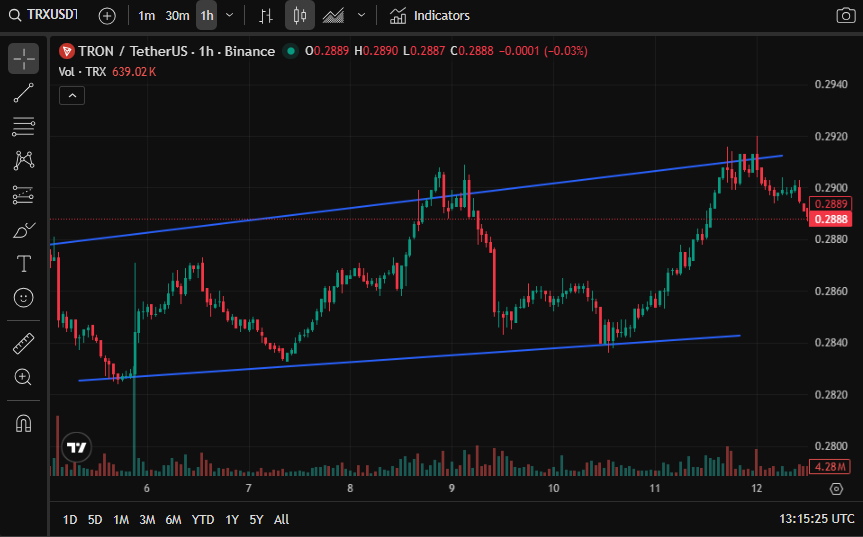
Task: Click date label 9 on time axis
Action: point(452,488)
